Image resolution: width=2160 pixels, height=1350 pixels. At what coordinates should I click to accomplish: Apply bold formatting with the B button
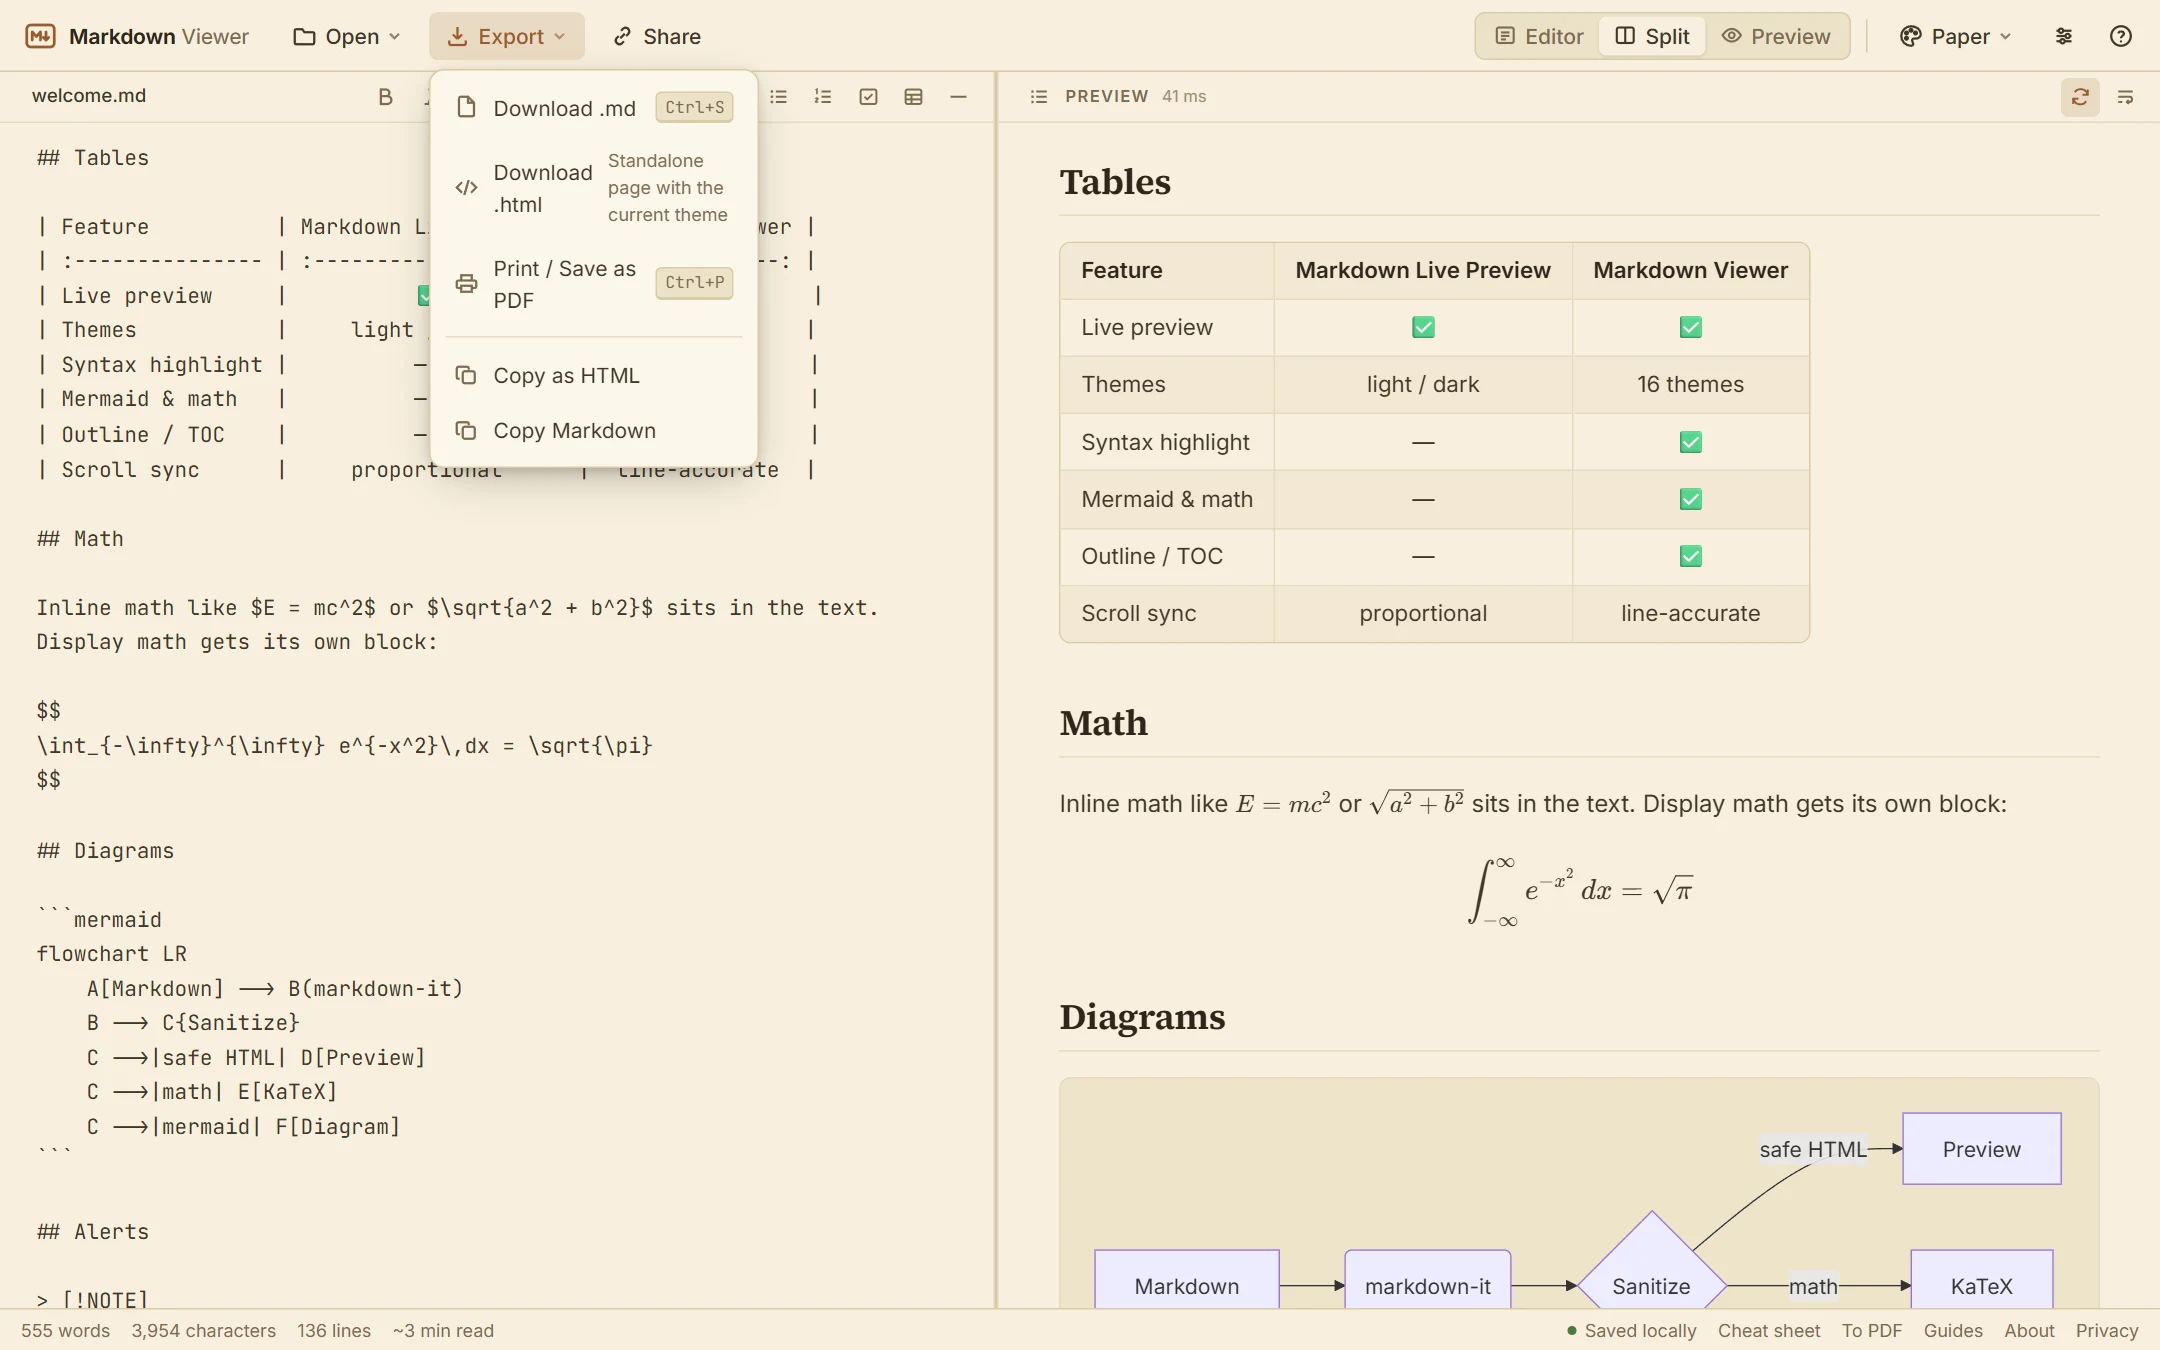(385, 96)
